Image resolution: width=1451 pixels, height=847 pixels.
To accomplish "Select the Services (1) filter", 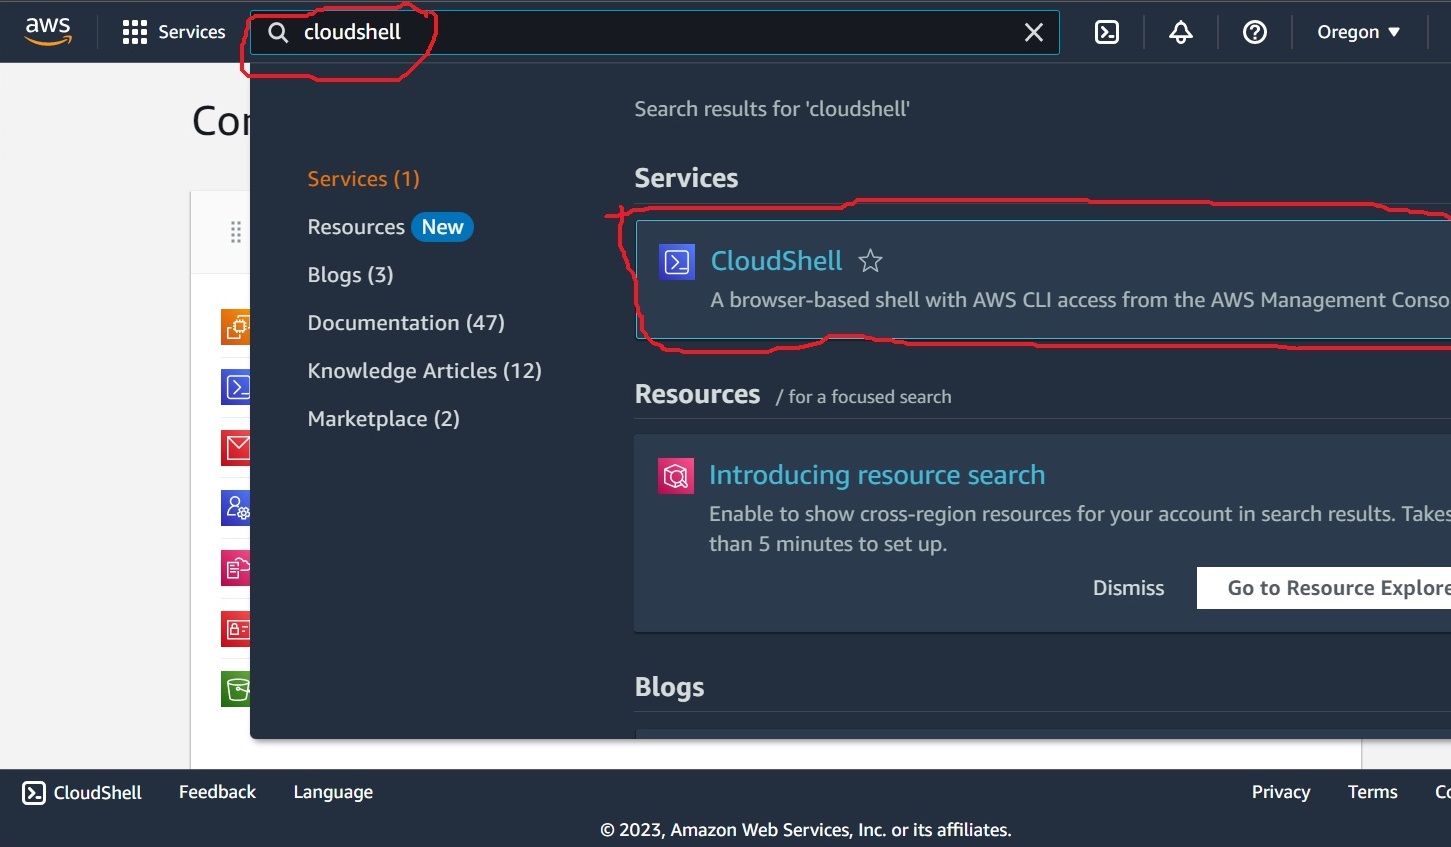I will [x=363, y=179].
